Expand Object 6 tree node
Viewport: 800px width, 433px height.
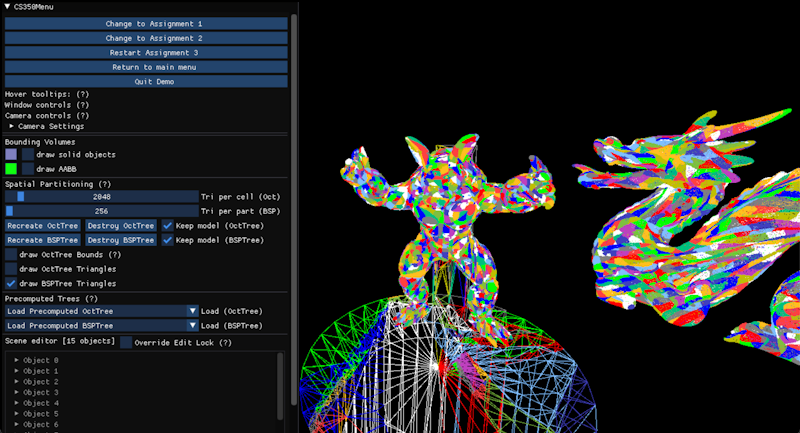pyautogui.click(x=16, y=424)
